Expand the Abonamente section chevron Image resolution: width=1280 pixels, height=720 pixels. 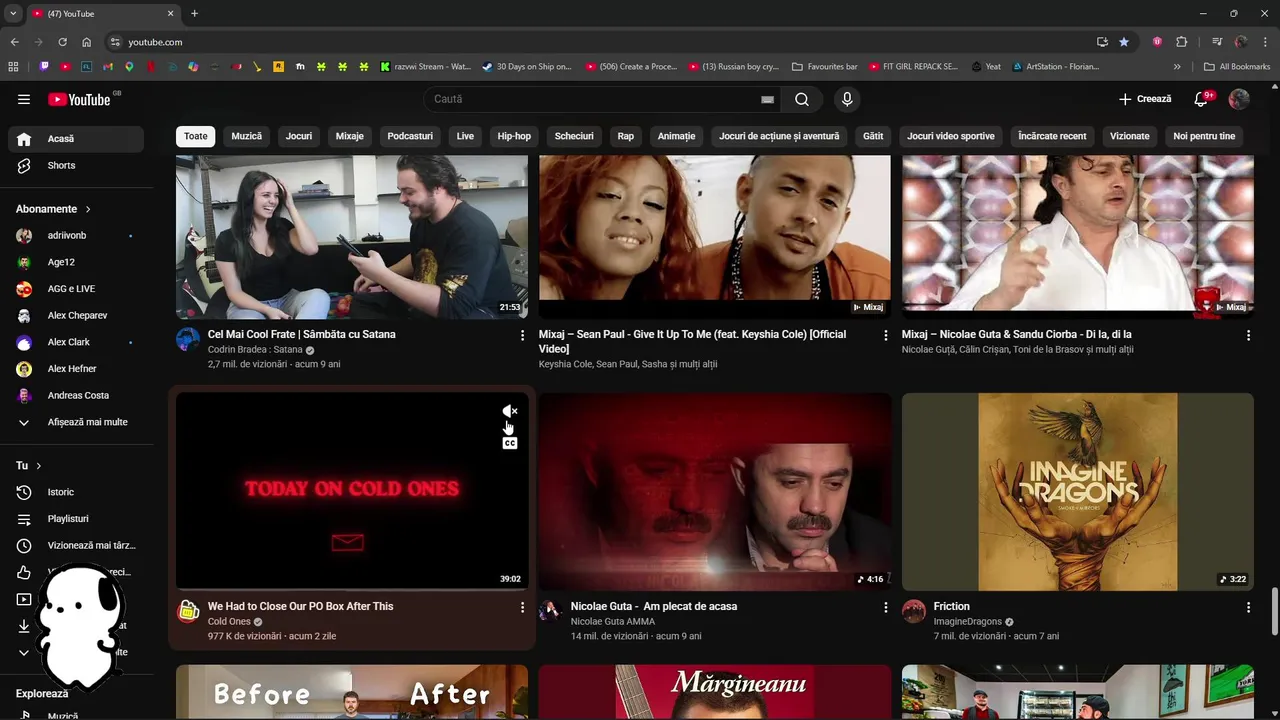(88, 209)
